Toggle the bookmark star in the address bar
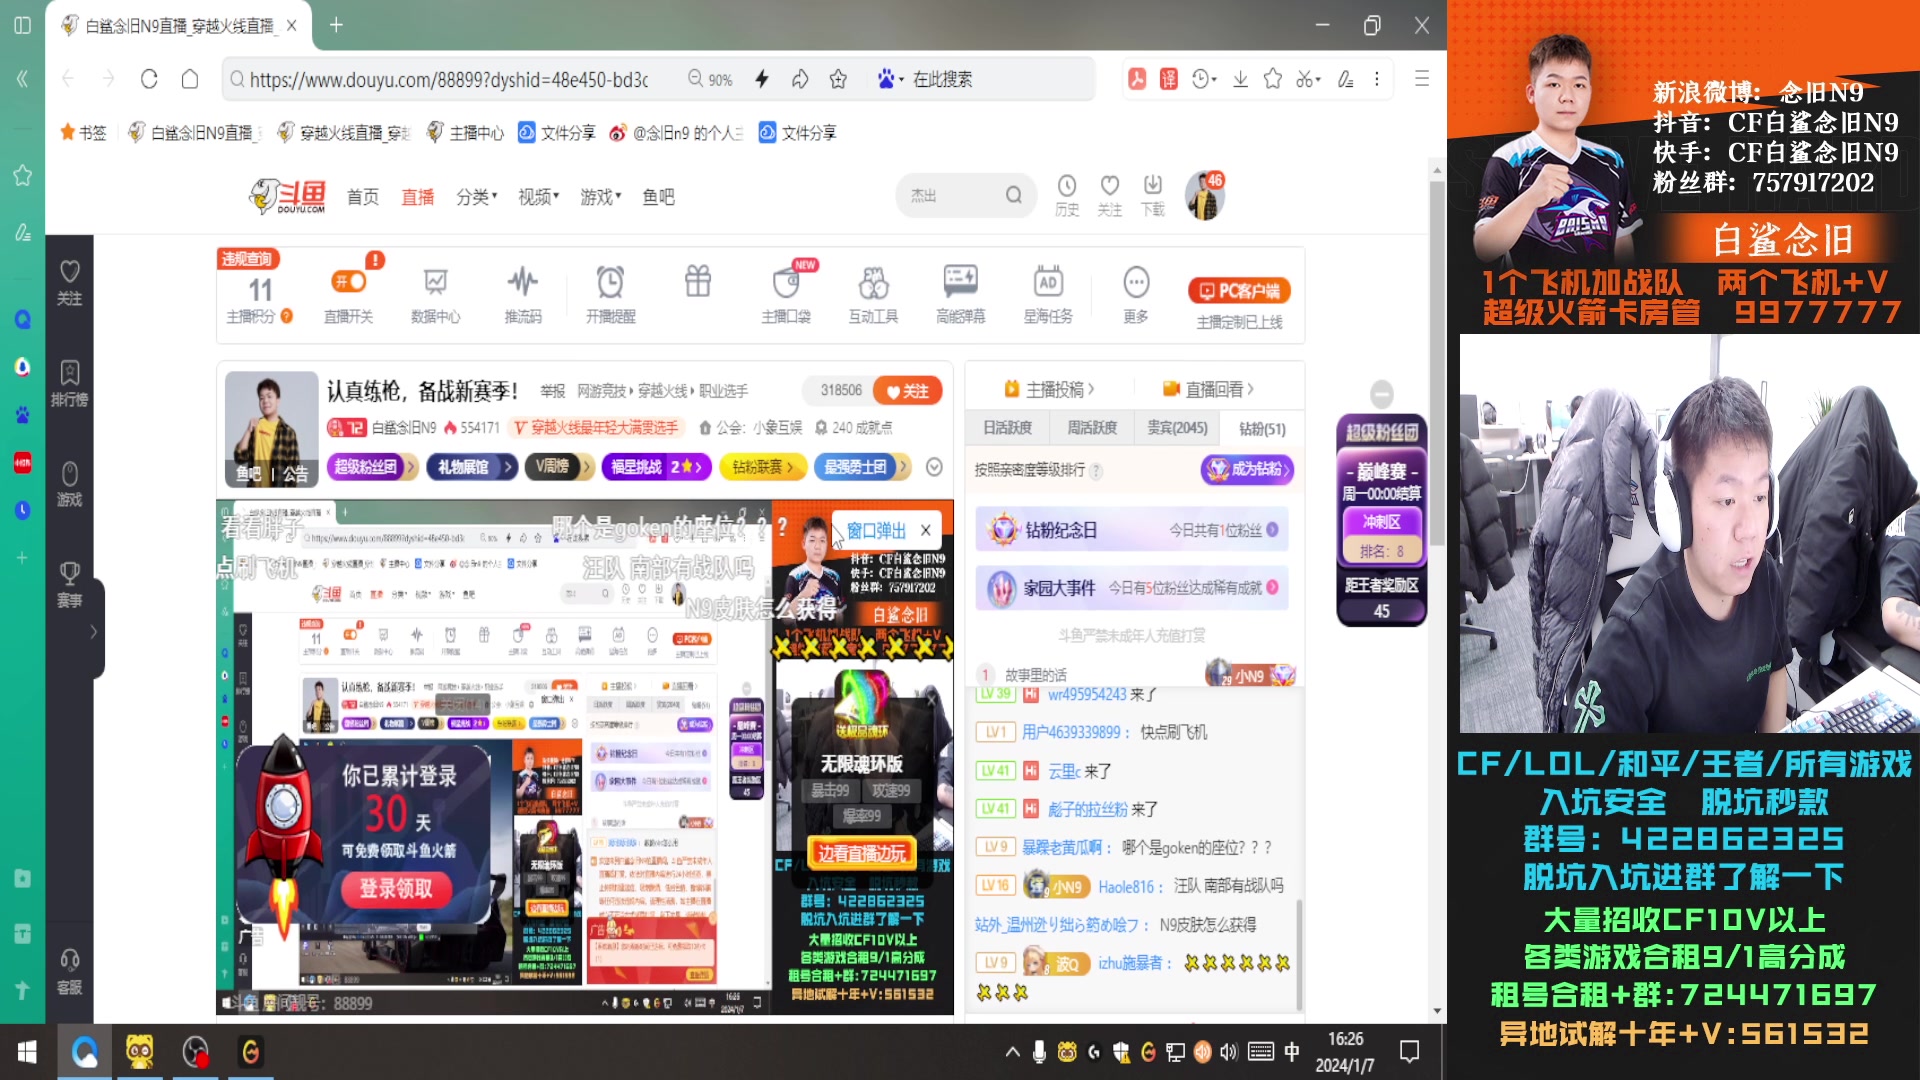Screen dimensions: 1920x1080 click(x=838, y=78)
